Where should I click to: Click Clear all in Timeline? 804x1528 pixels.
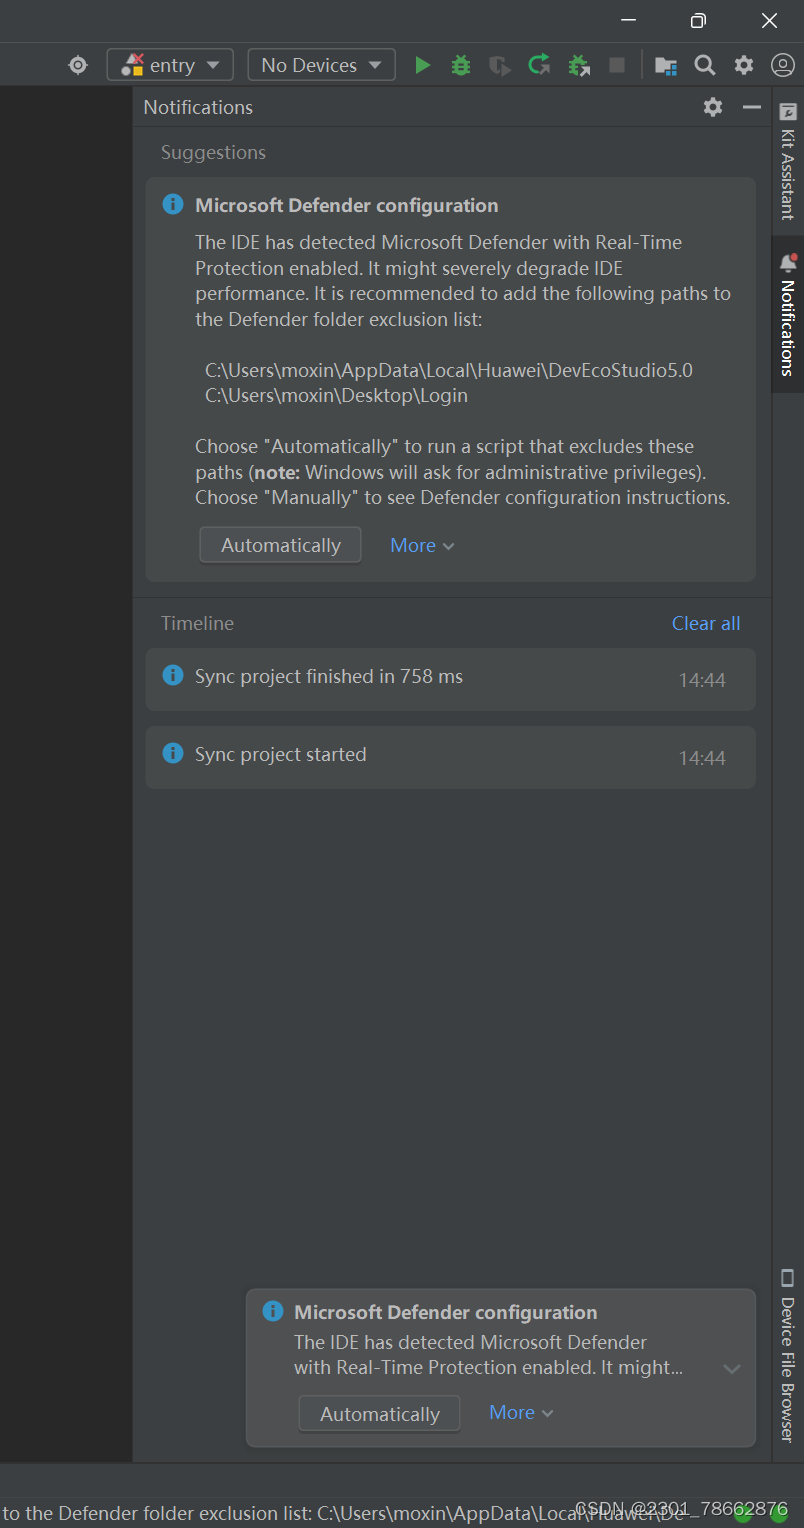click(x=706, y=623)
